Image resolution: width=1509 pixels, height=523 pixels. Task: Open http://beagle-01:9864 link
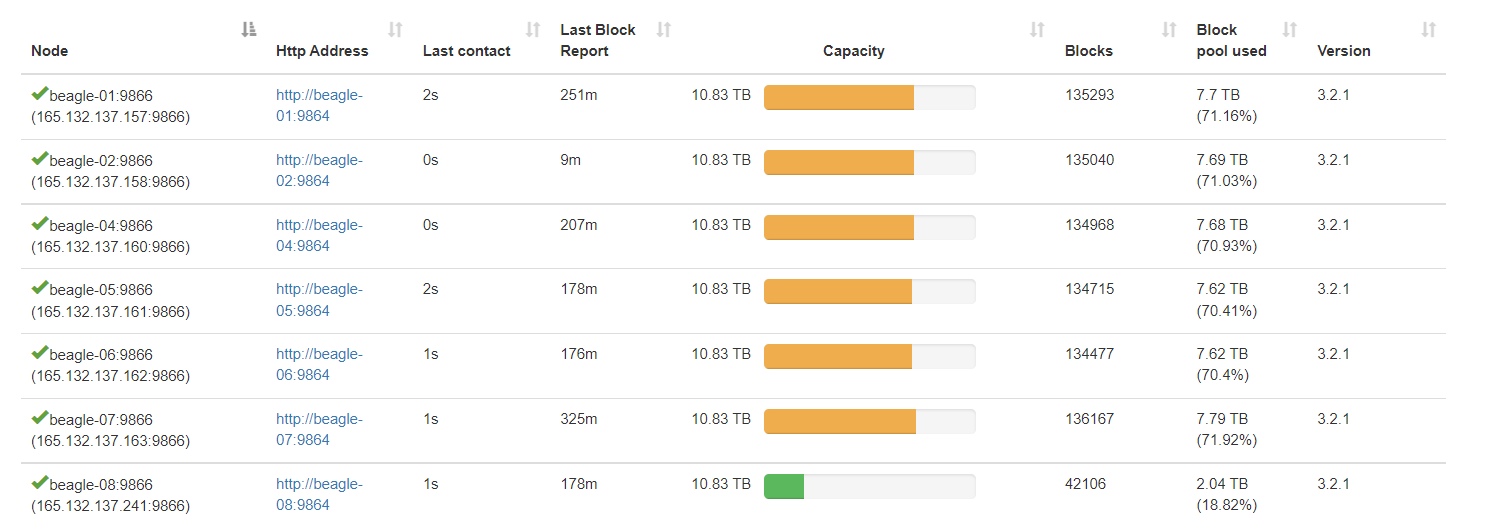(x=319, y=106)
